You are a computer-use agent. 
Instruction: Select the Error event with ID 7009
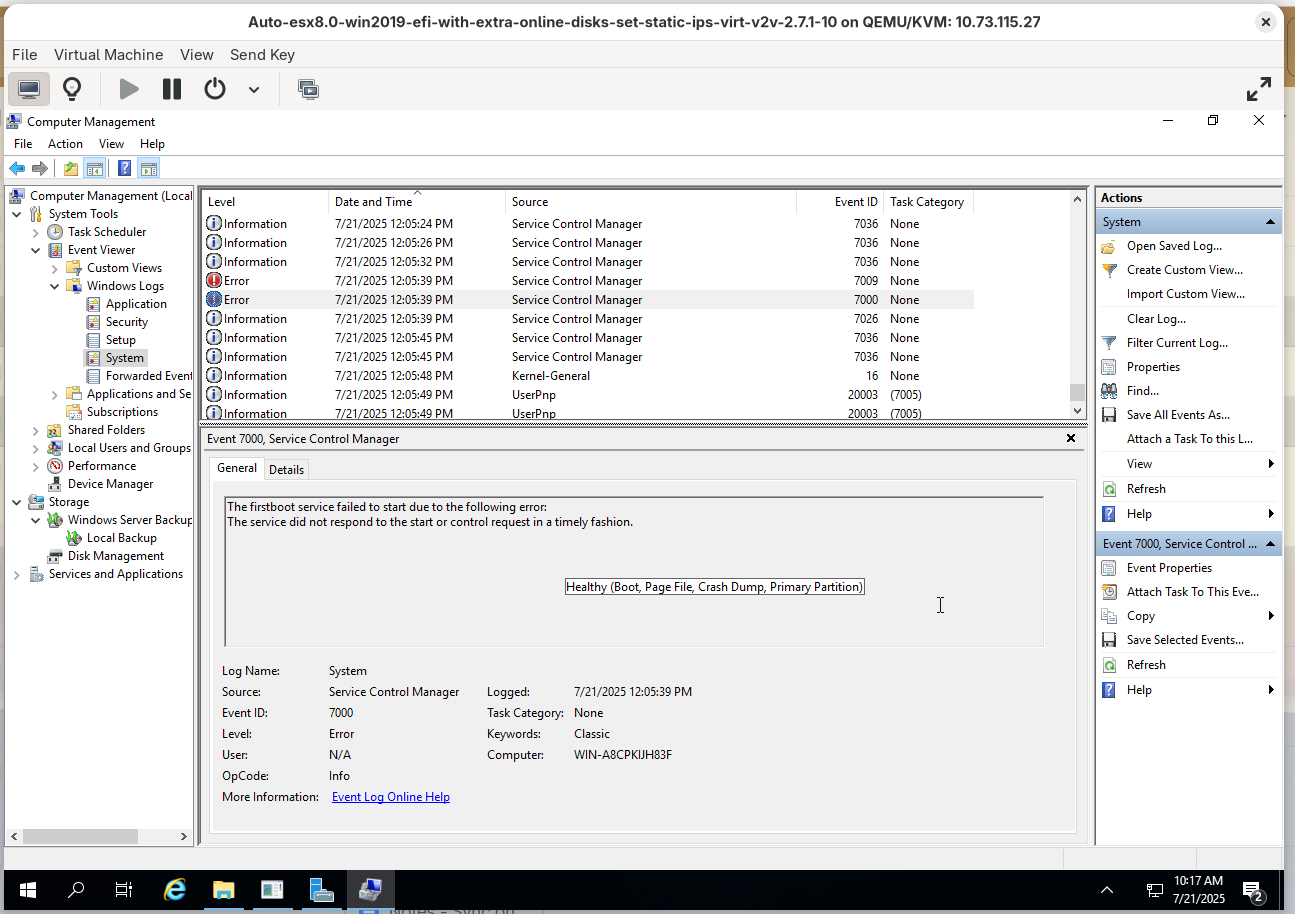[x=589, y=281]
